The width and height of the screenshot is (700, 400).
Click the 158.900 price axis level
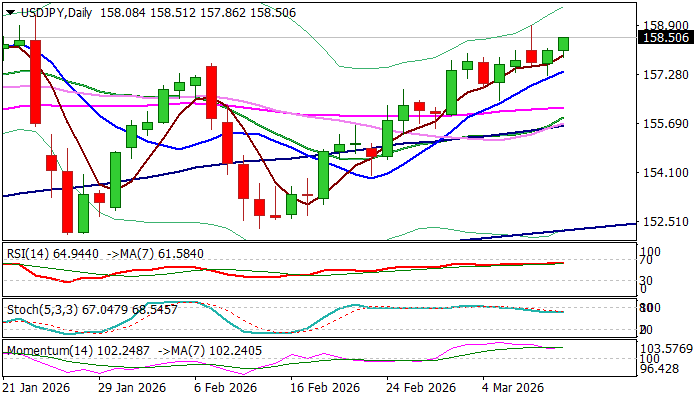click(665, 25)
